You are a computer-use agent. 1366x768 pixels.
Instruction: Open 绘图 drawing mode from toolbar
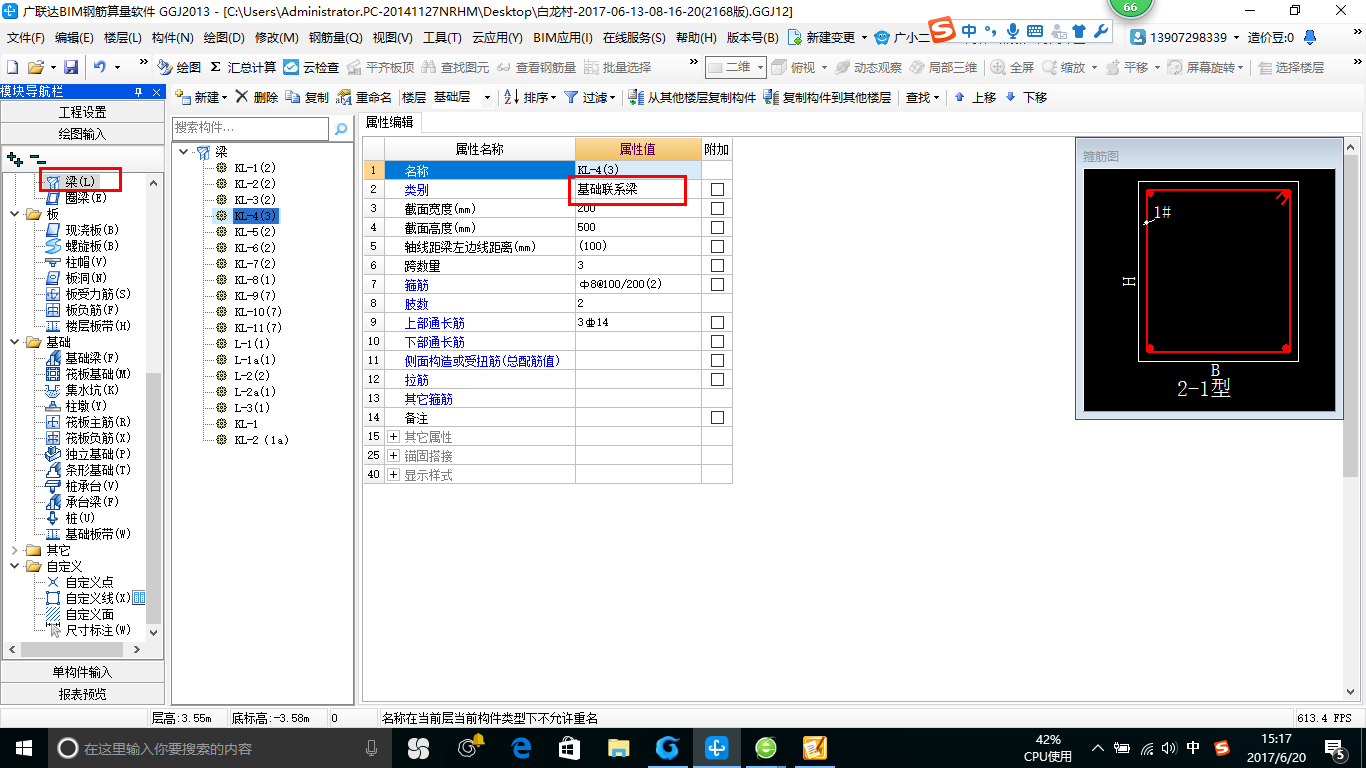coord(179,67)
